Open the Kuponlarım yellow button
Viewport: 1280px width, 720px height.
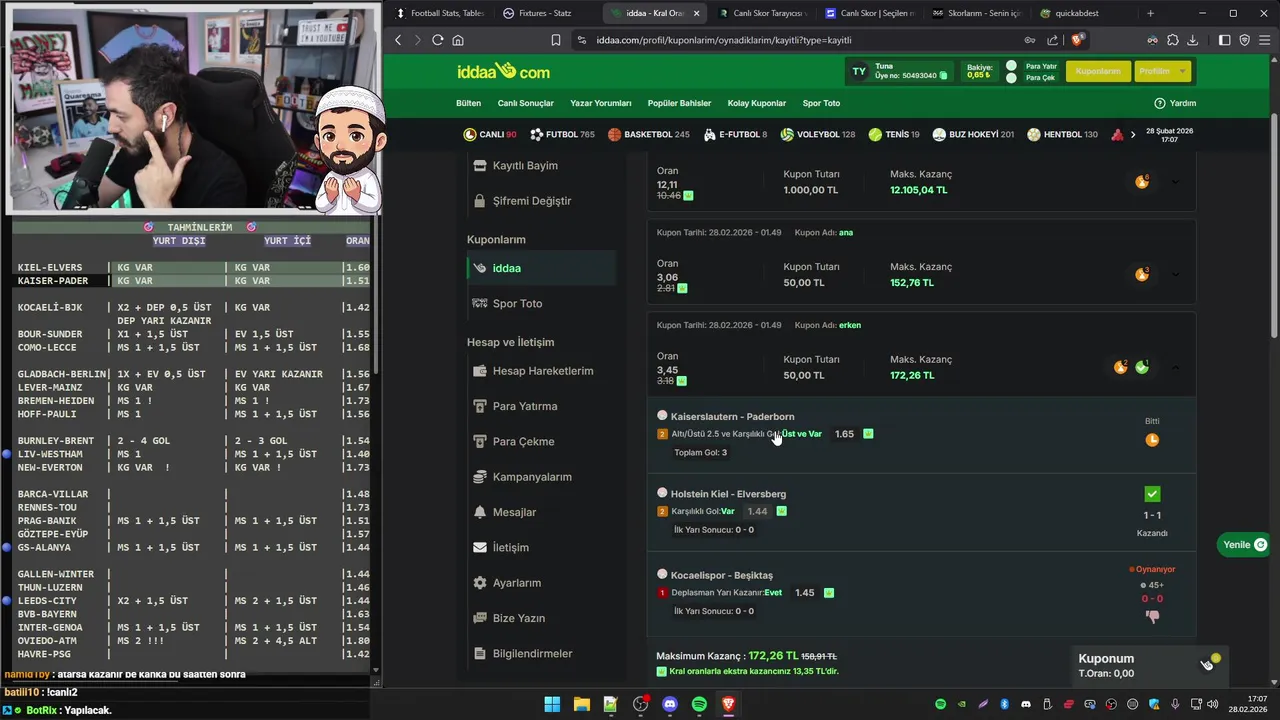[x=1098, y=71]
